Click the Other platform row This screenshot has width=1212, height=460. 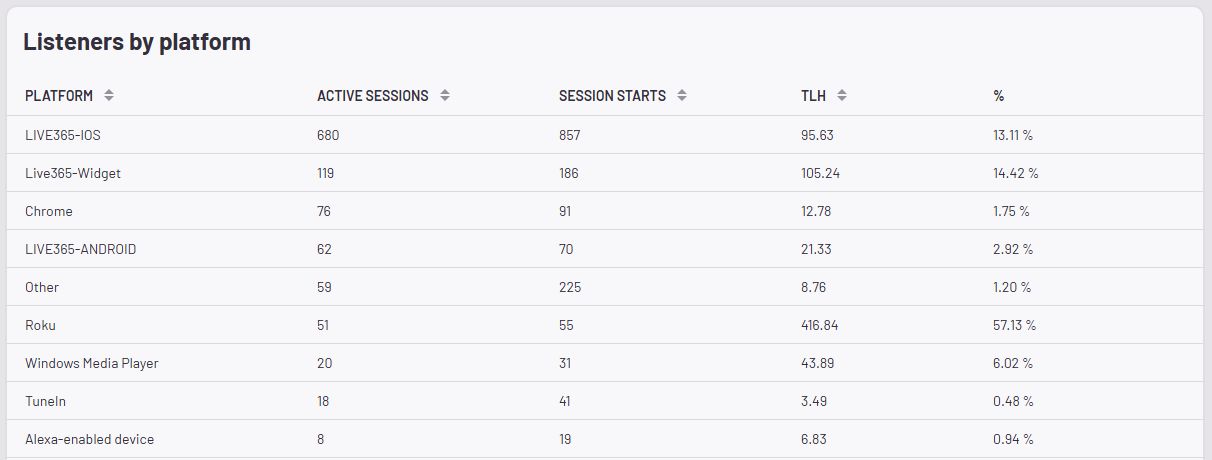click(x=42, y=287)
